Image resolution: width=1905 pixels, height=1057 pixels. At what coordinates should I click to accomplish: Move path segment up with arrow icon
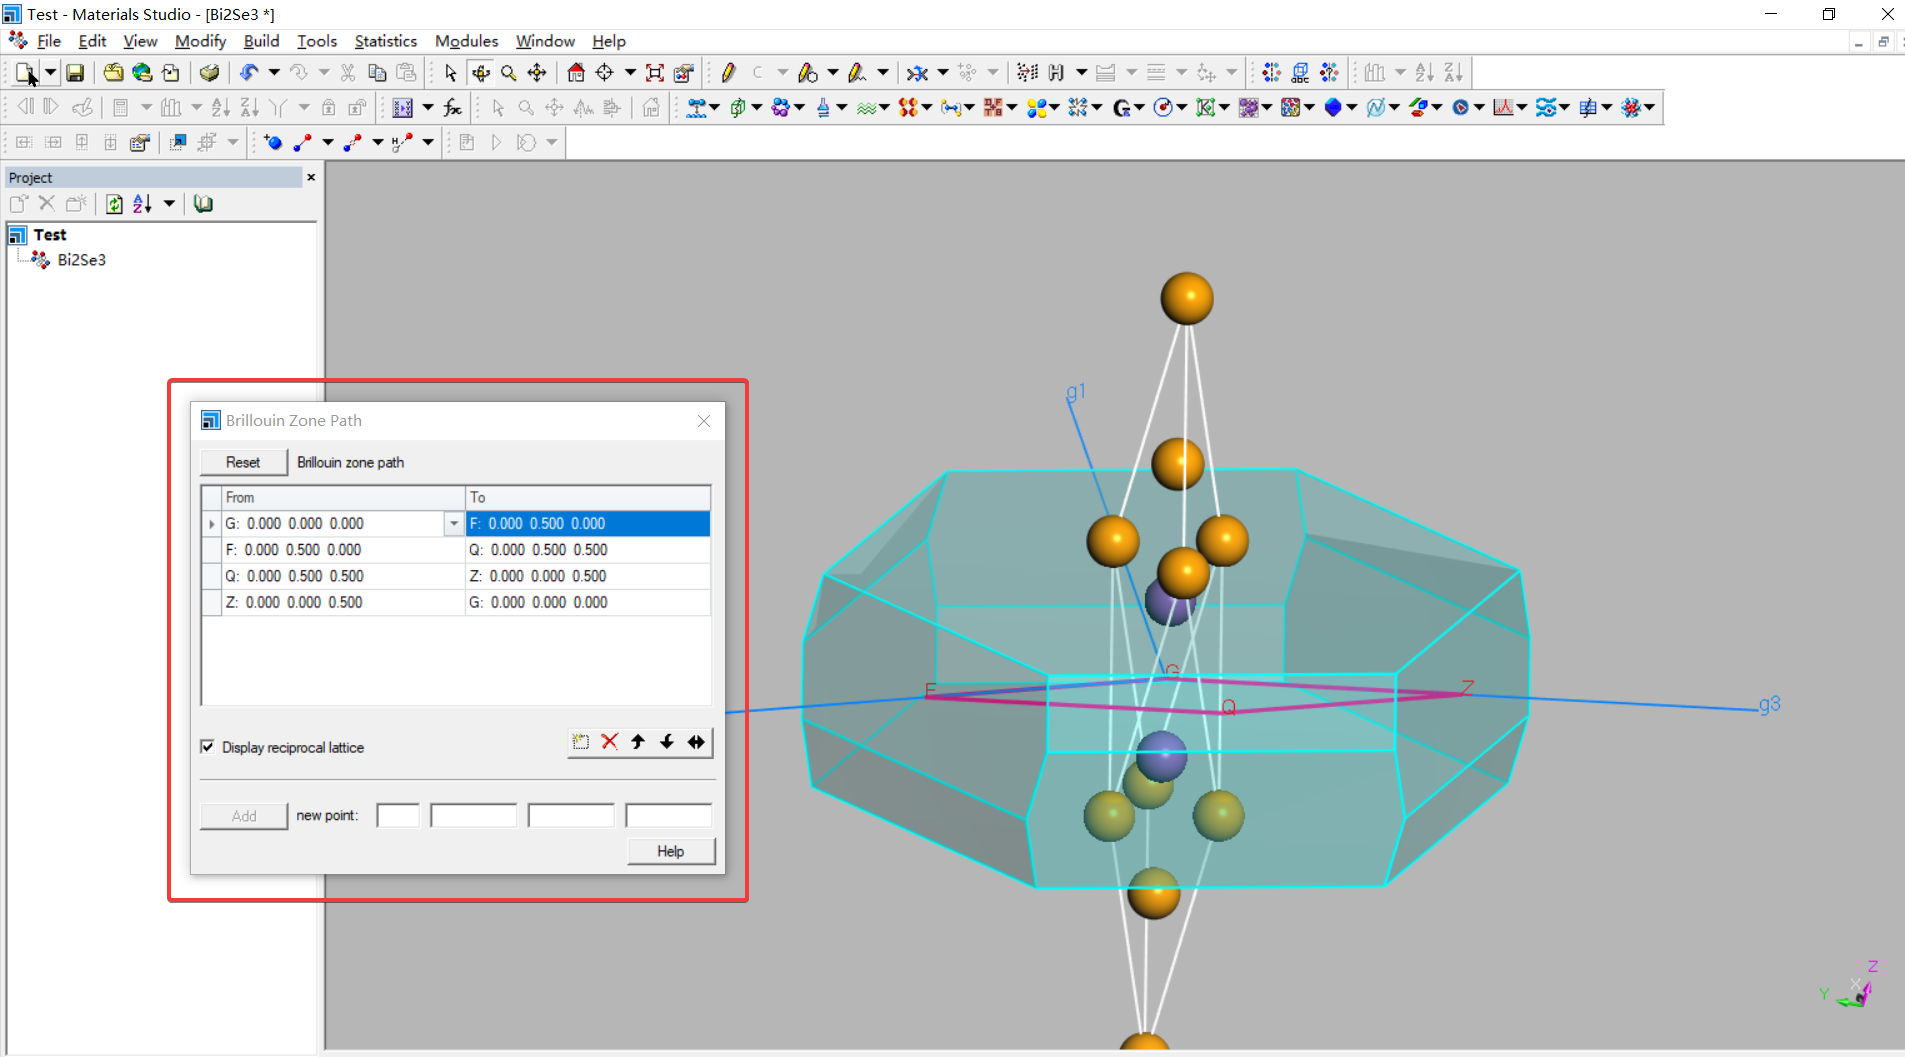(x=638, y=742)
